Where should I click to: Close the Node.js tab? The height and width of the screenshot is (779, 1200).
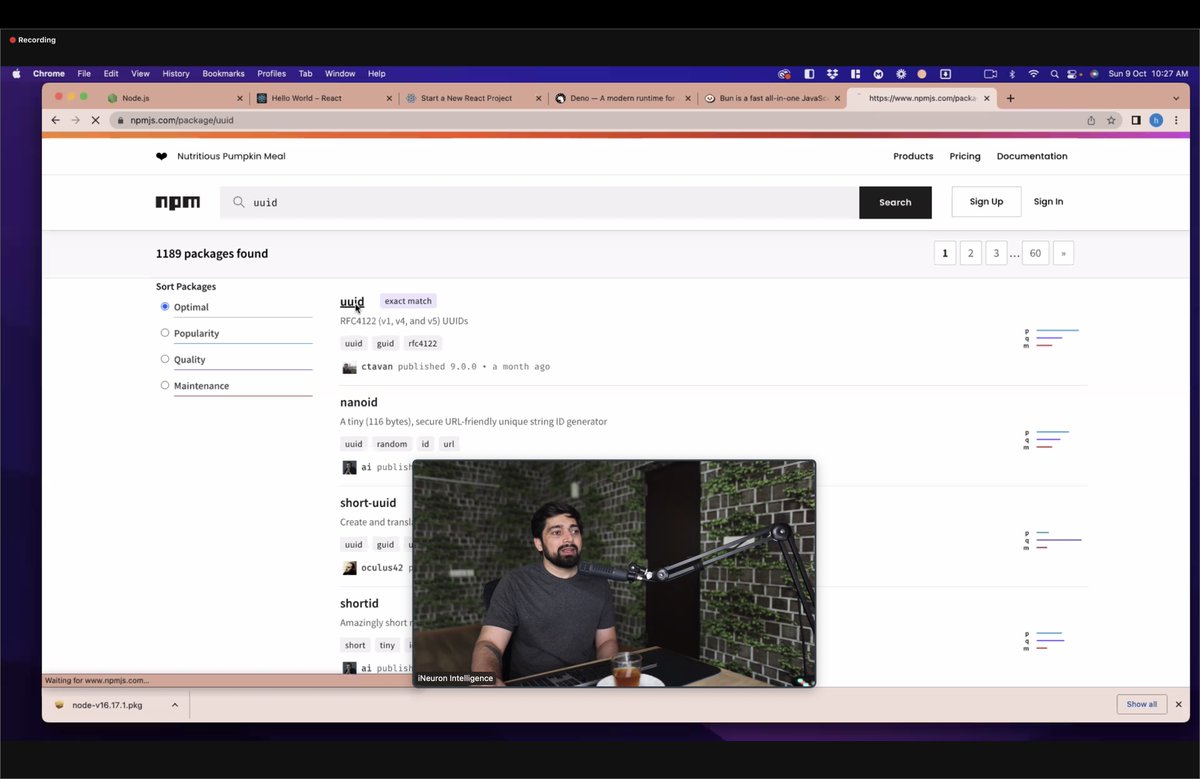coord(239,98)
